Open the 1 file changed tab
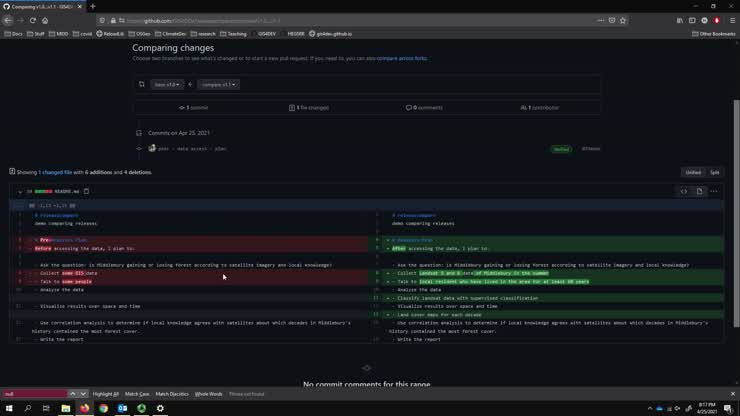 point(309,108)
